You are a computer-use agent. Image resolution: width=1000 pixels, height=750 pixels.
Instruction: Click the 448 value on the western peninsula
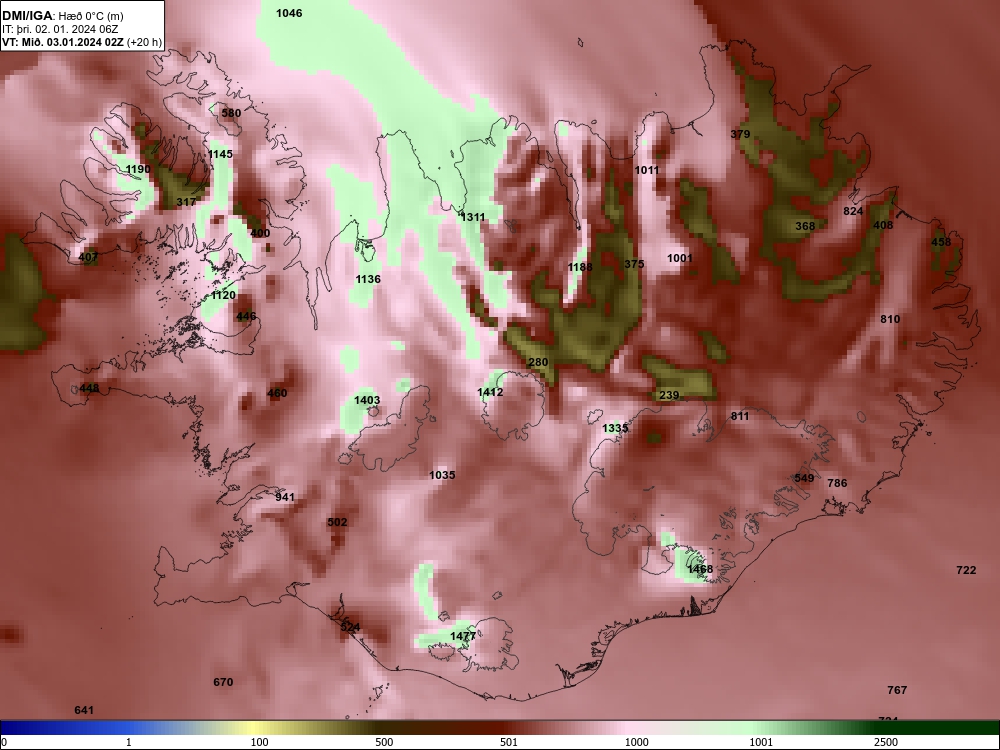click(89, 388)
